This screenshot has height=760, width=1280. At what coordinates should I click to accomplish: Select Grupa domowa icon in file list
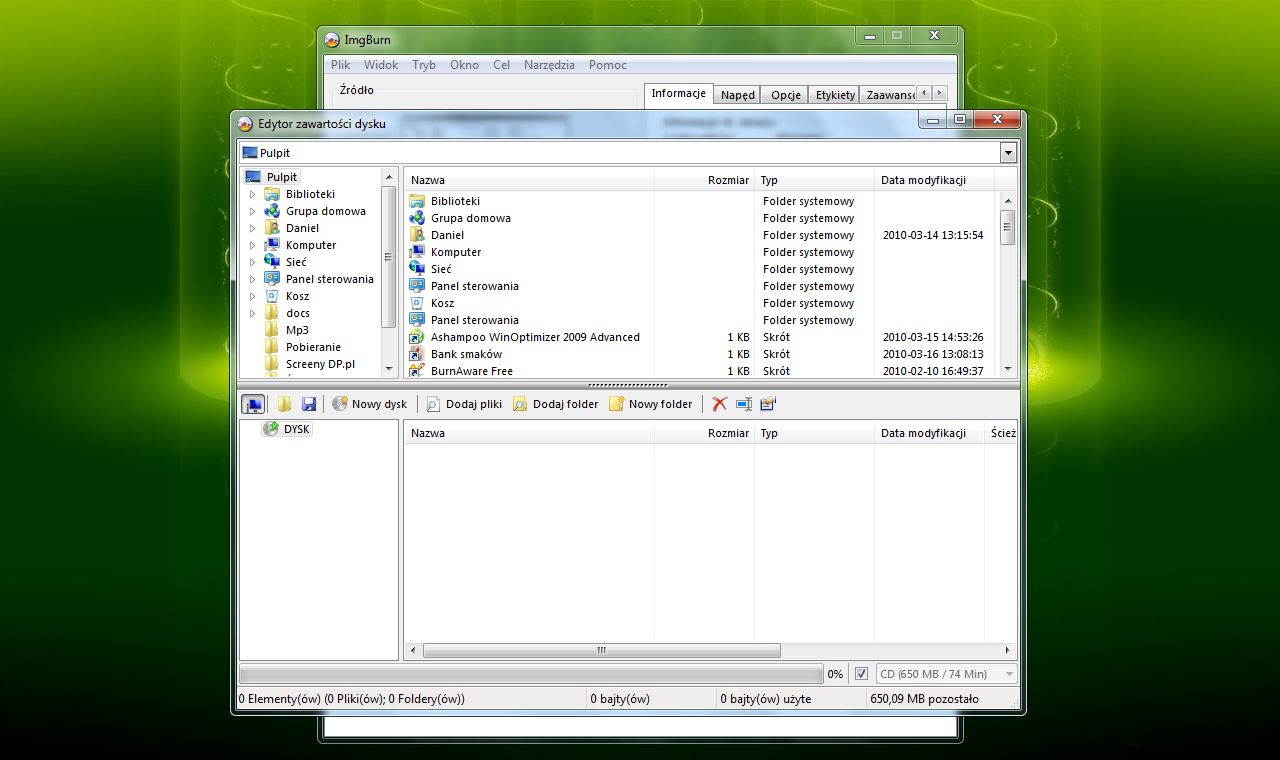pos(417,218)
